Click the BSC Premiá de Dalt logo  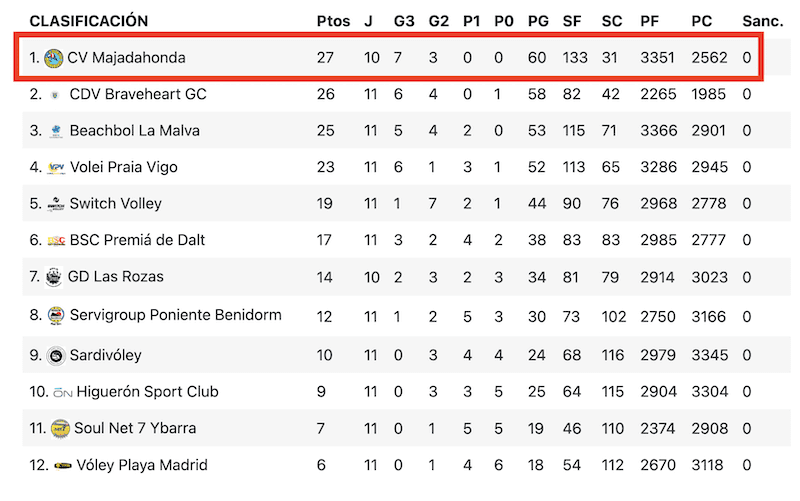[x=56, y=241]
